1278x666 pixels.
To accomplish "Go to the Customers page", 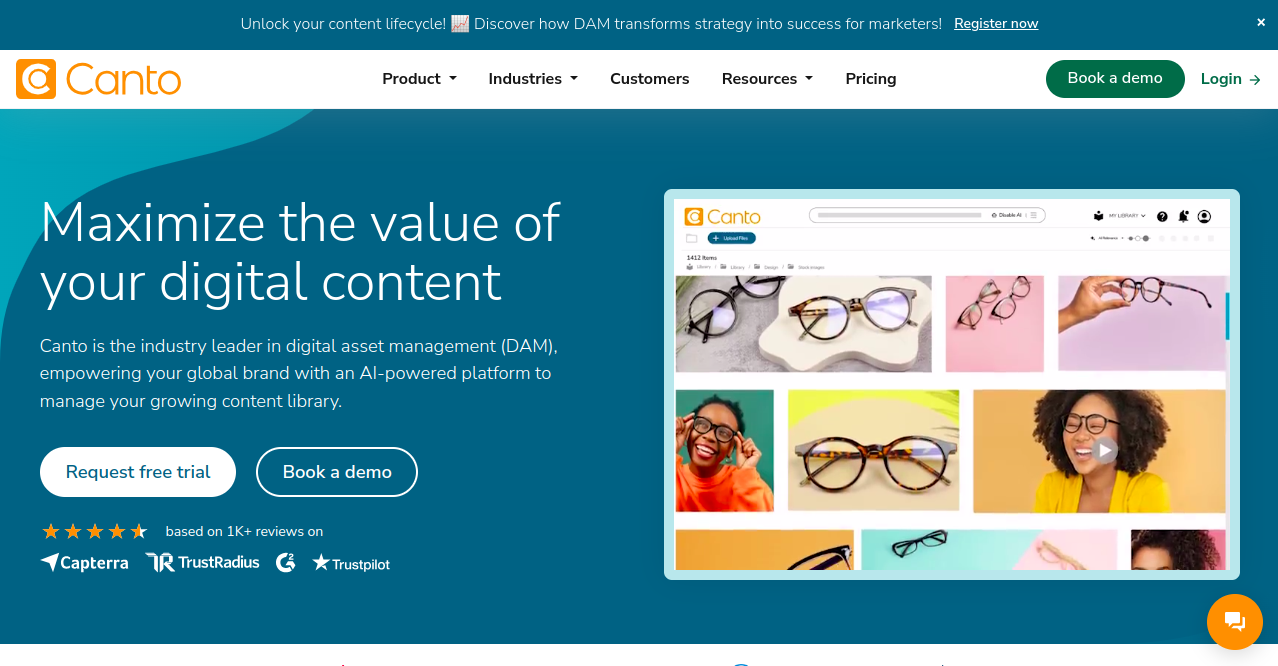I will (x=650, y=79).
